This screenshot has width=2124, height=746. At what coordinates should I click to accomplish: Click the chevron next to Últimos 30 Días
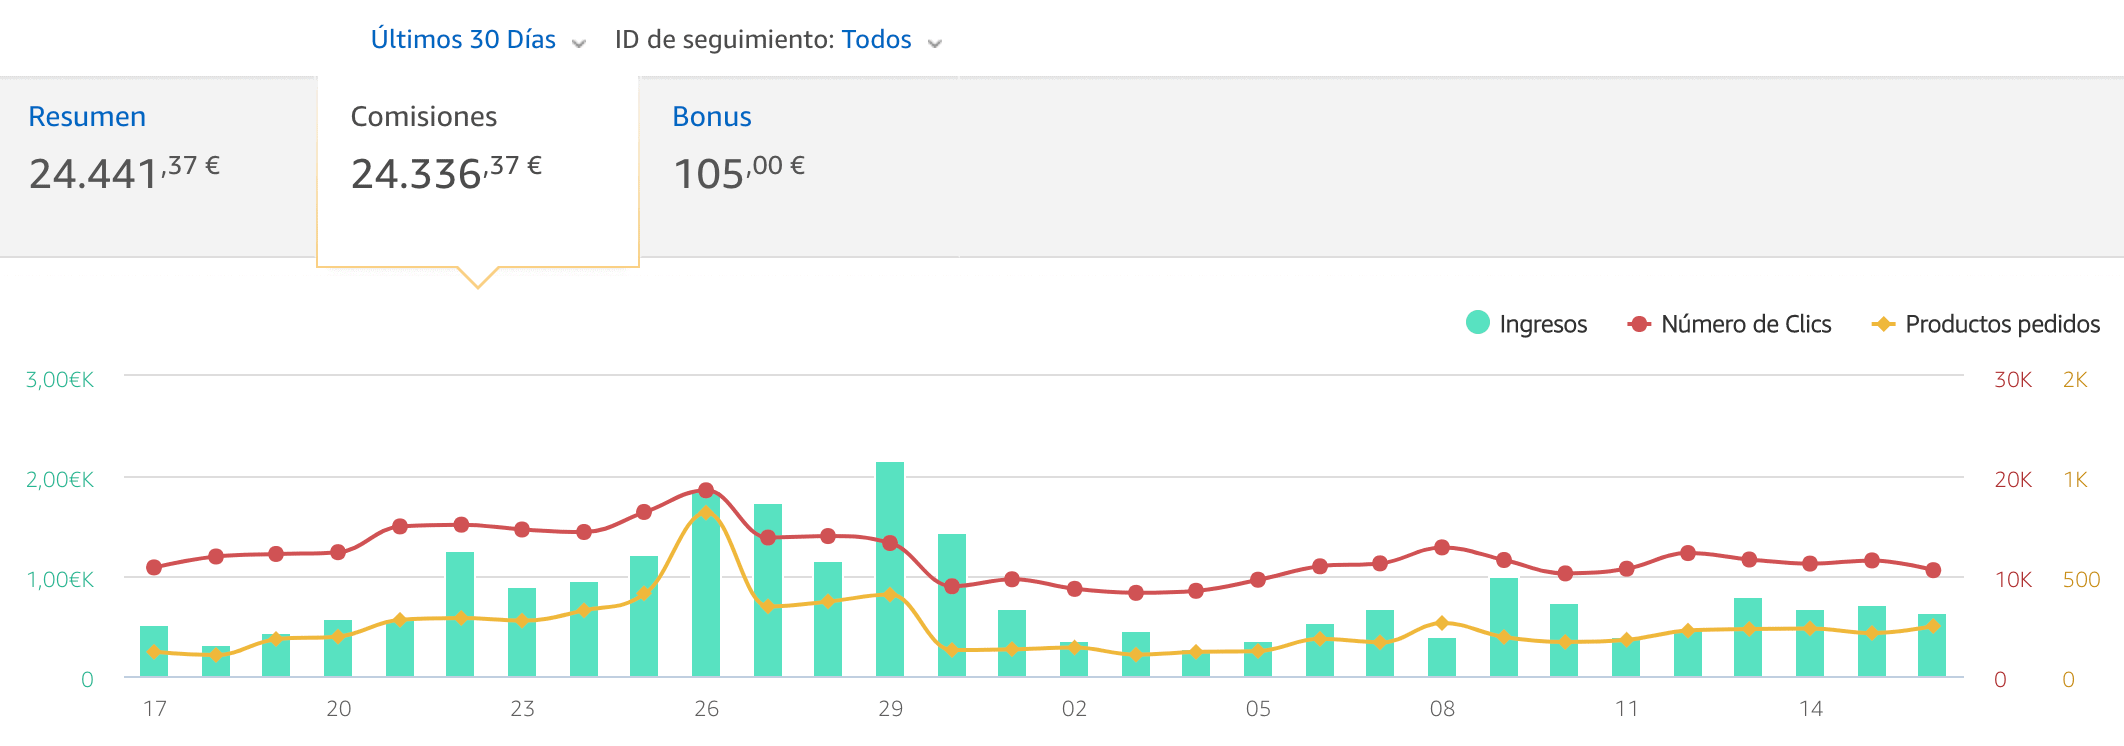[x=578, y=43]
